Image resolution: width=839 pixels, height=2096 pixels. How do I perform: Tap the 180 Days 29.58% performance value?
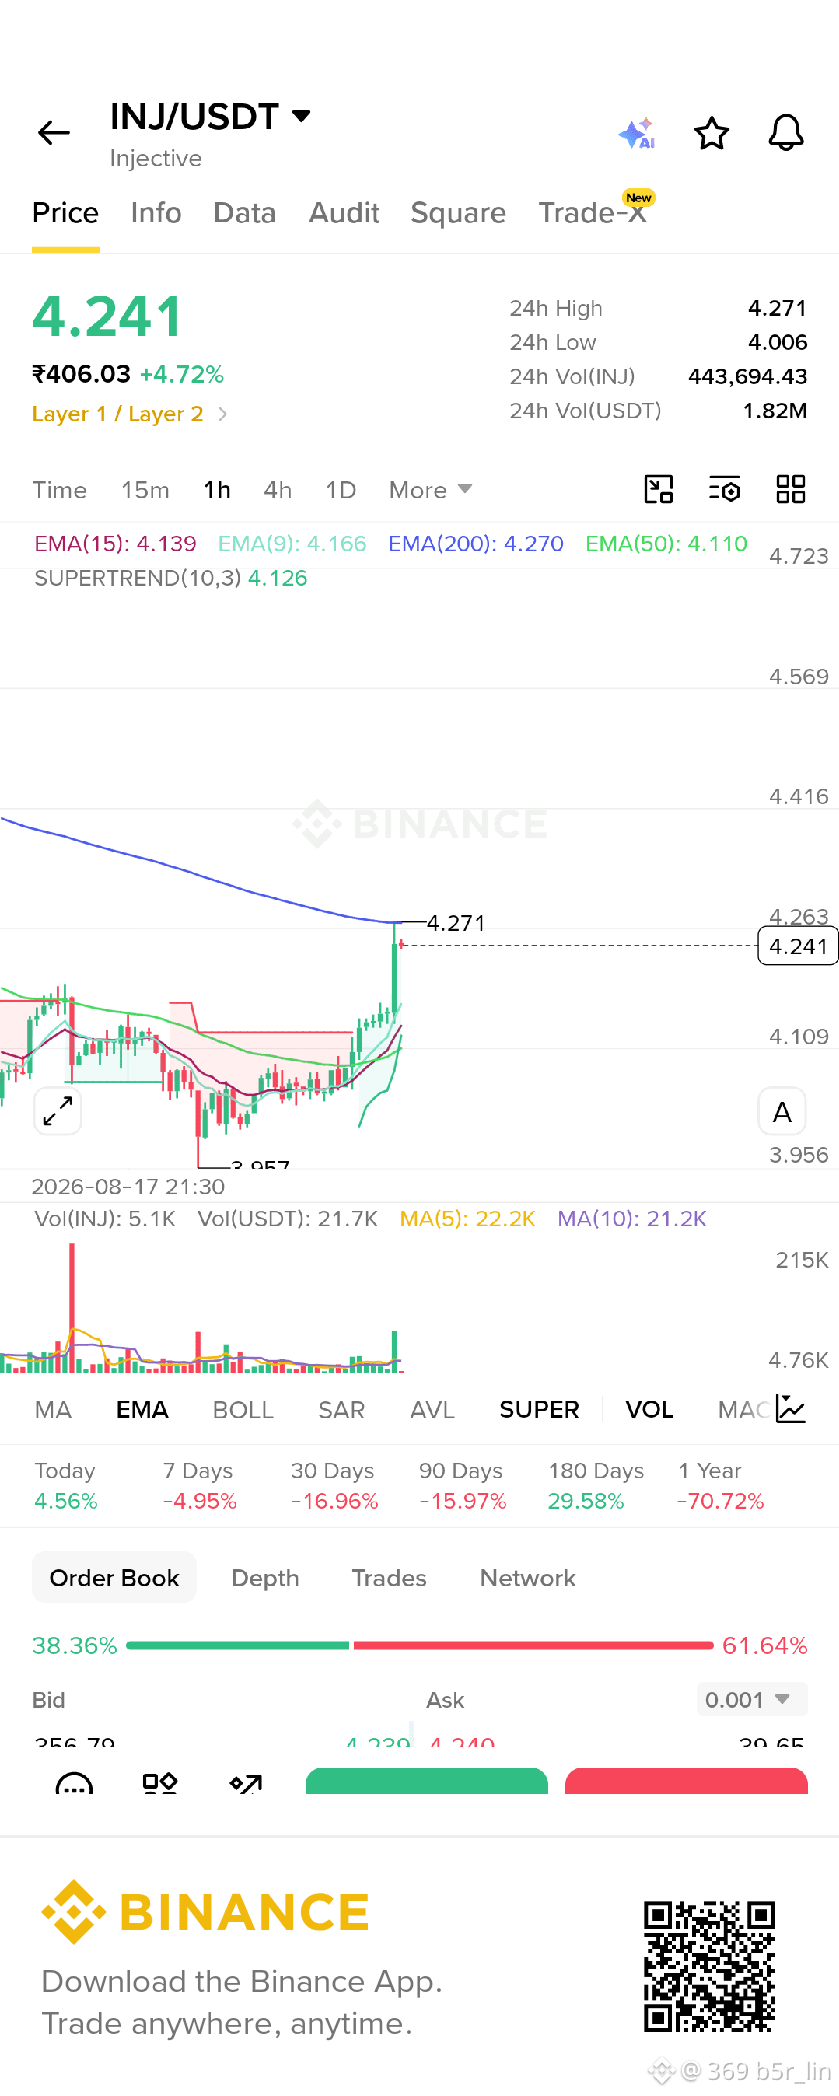tap(586, 1502)
